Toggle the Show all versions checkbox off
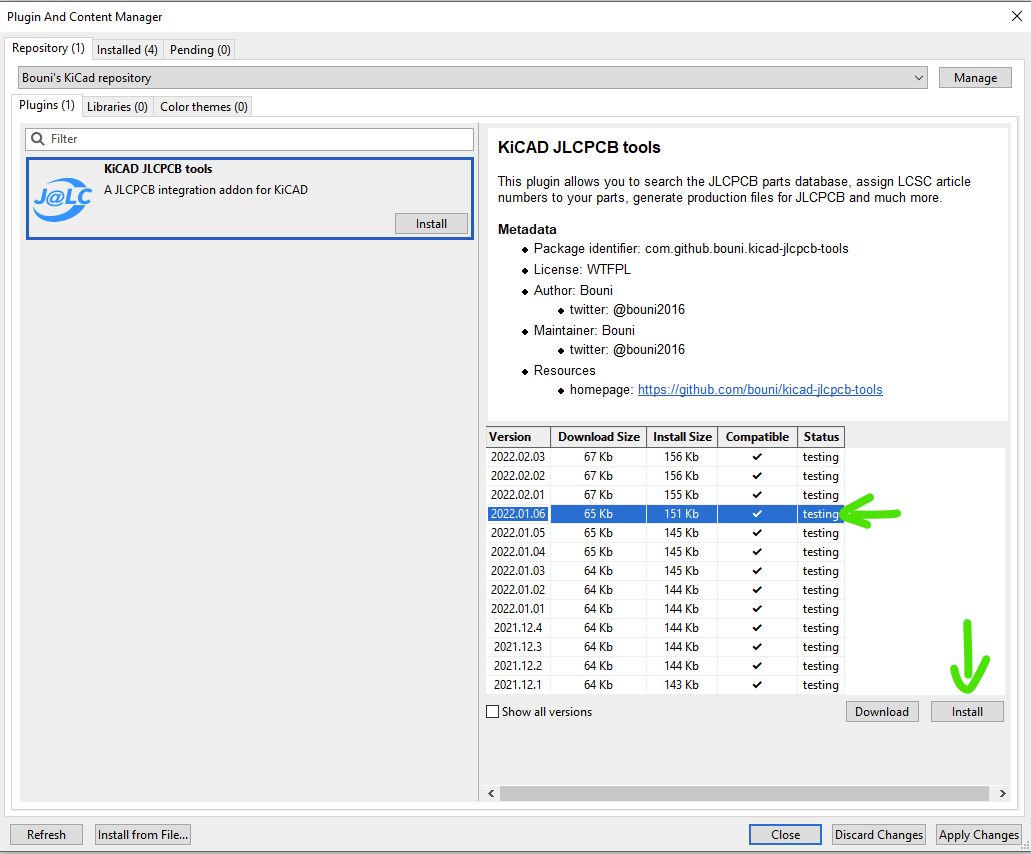 (492, 711)
